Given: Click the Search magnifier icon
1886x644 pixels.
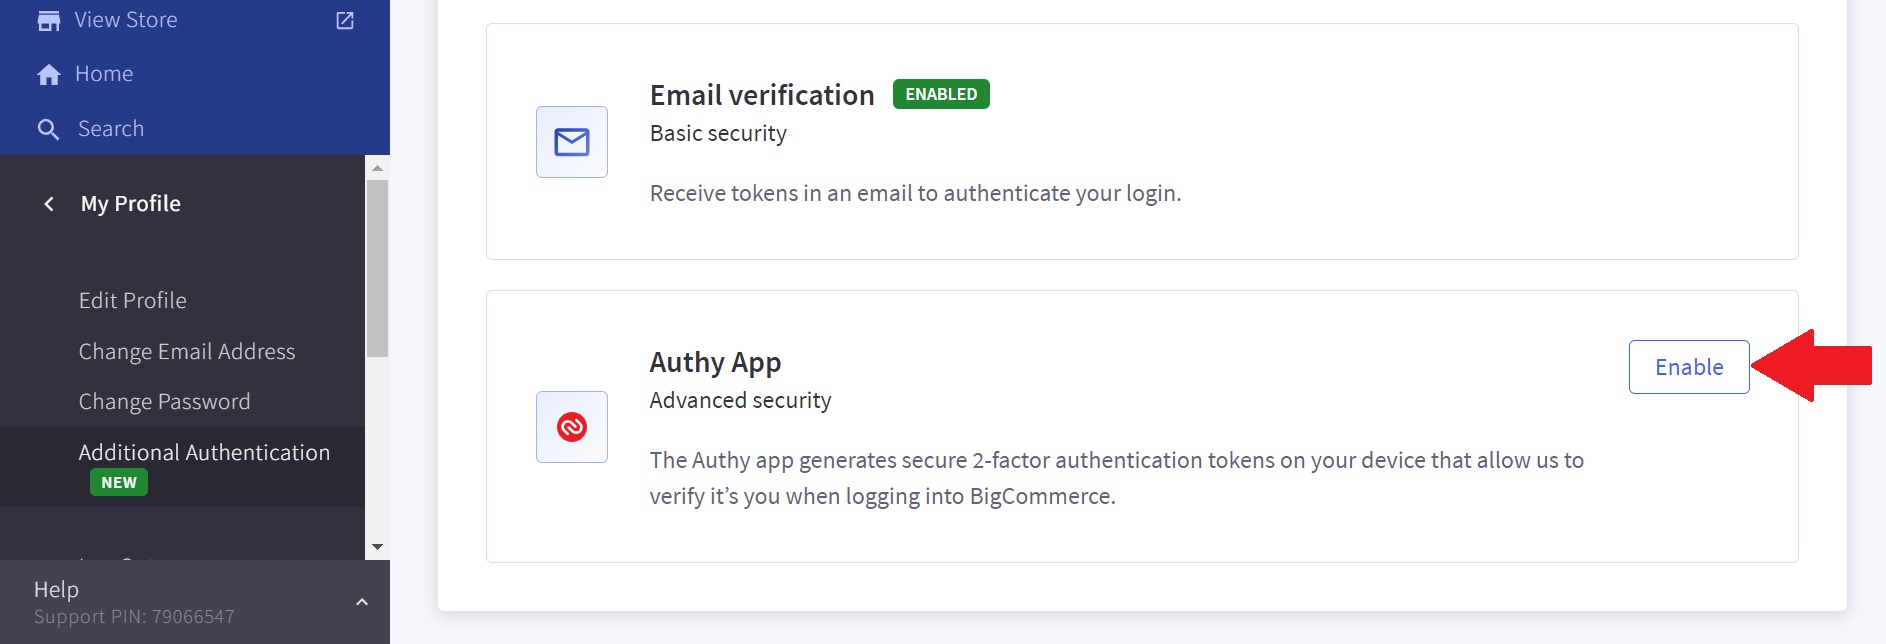Looking at the screenshot, I should (48, 129).
